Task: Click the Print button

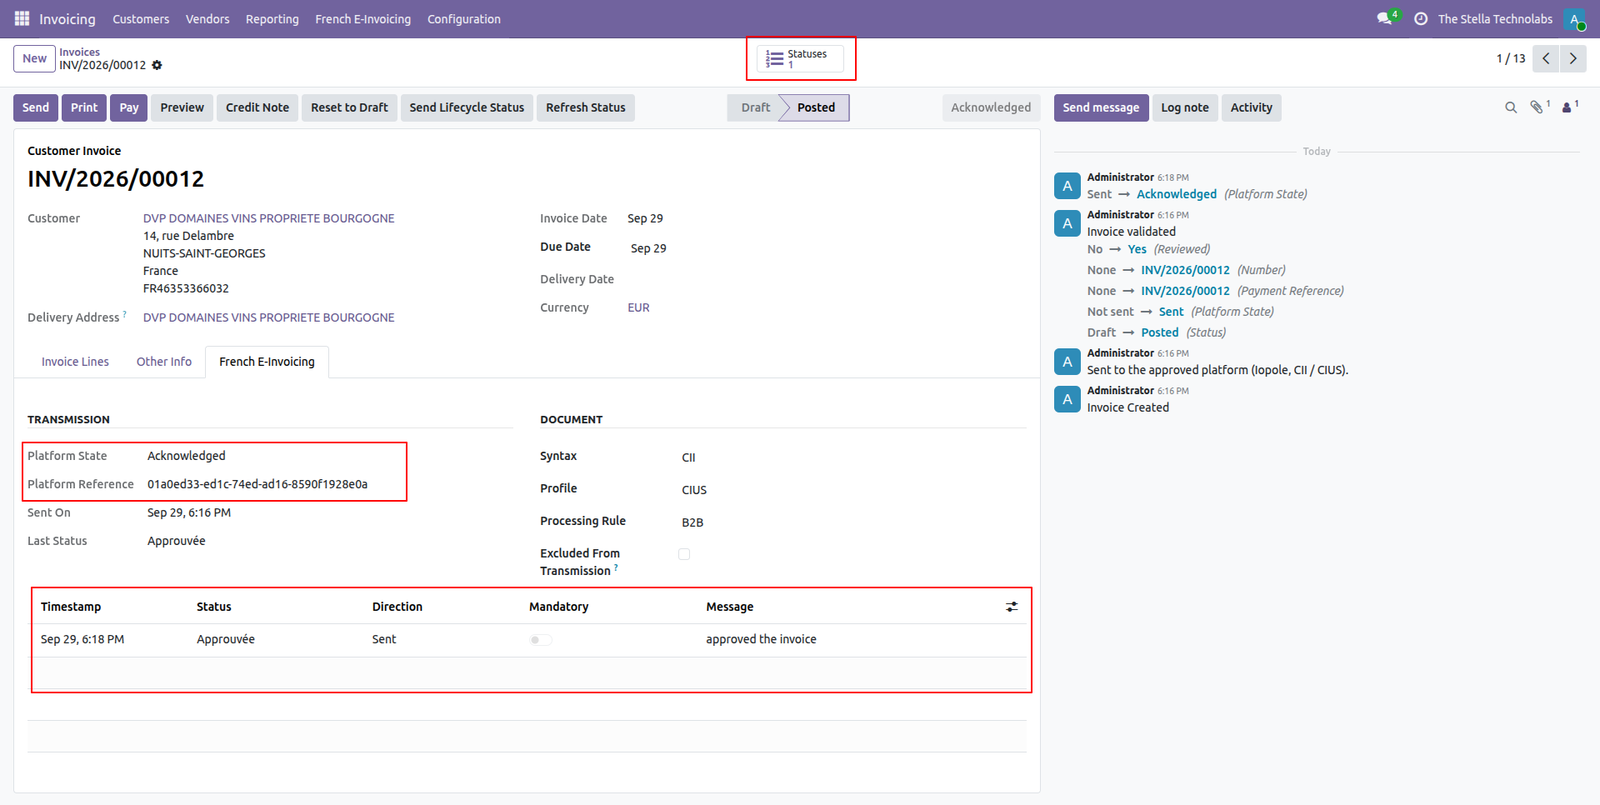Action: coord(84,108)
